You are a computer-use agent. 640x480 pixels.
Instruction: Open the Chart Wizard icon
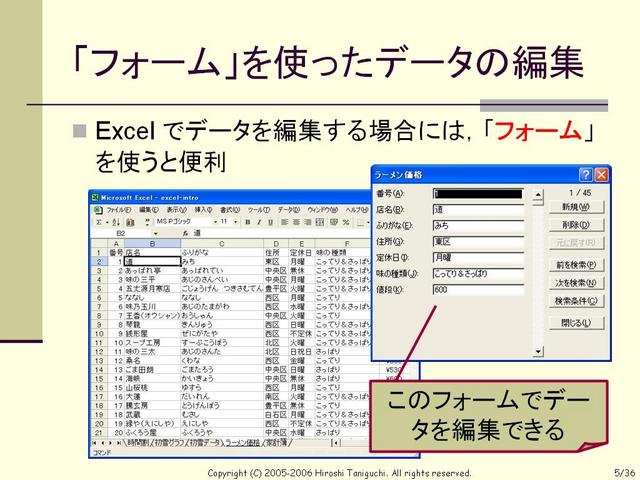[x=130, y=222]
